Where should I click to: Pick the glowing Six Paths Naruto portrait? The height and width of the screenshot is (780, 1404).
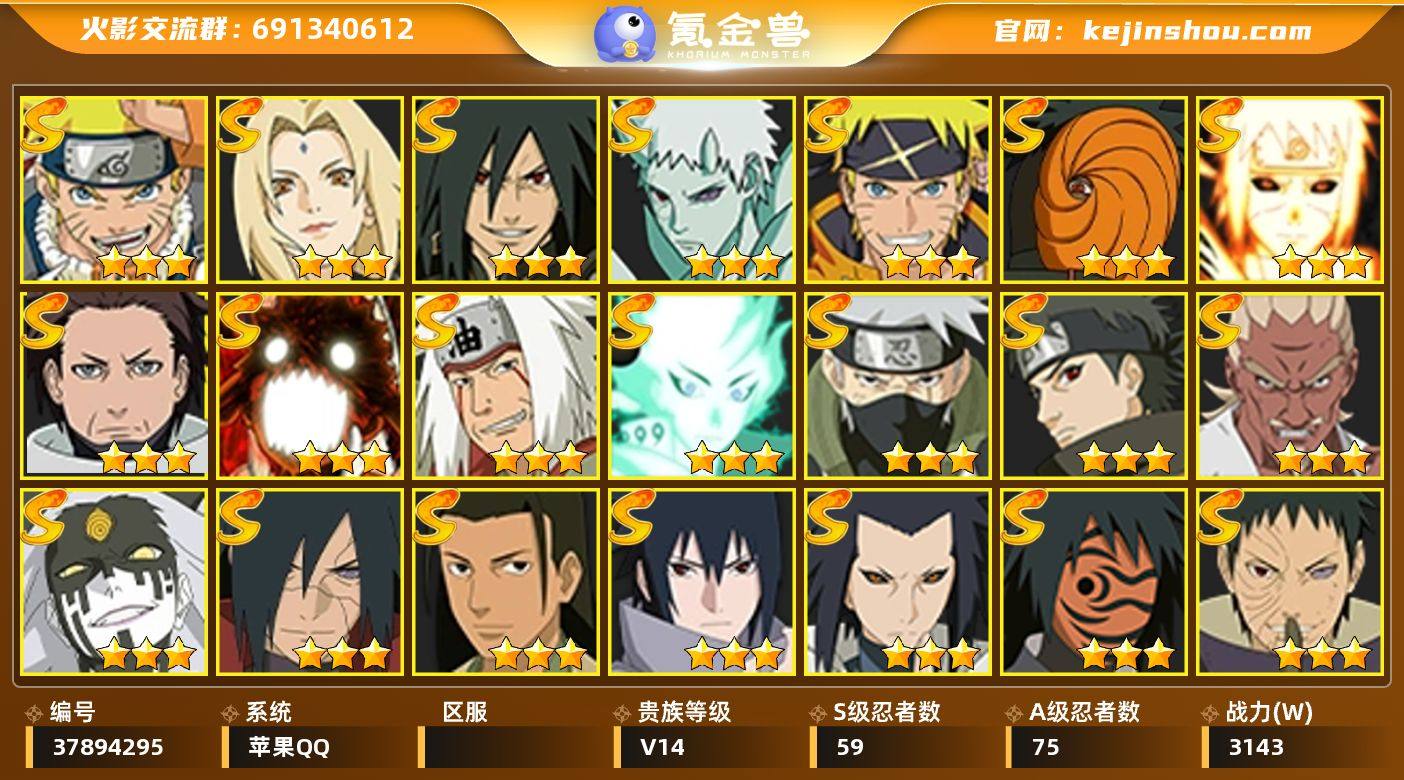pyautogui.click(x=1290, y=189)
